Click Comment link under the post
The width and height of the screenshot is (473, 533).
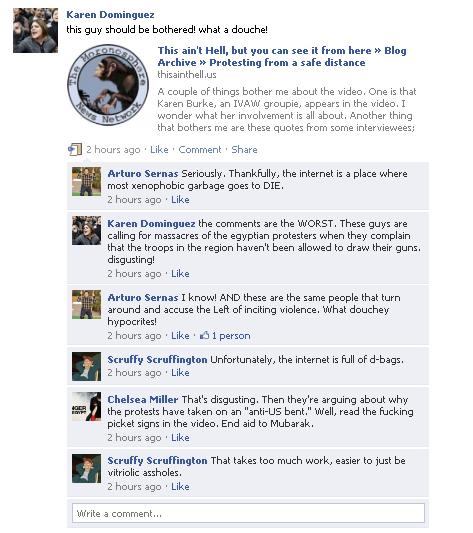tap(200, 150)
